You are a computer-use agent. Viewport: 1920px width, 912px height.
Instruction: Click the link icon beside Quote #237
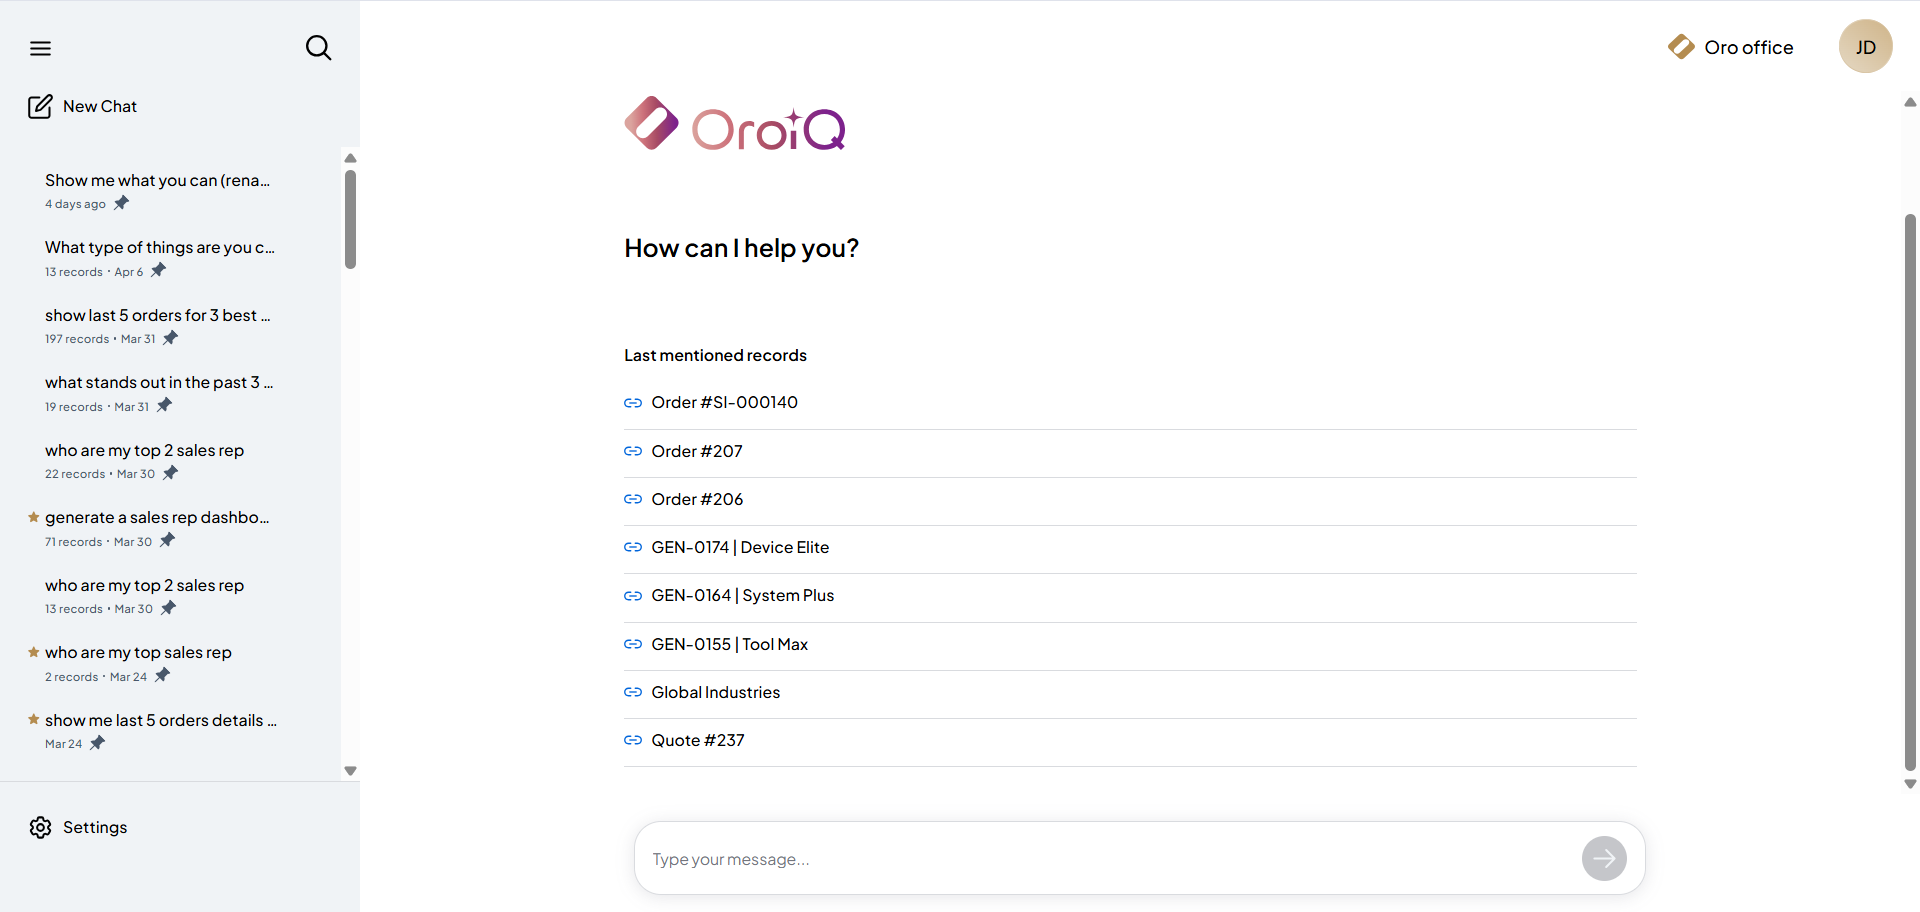click(633, 740)
